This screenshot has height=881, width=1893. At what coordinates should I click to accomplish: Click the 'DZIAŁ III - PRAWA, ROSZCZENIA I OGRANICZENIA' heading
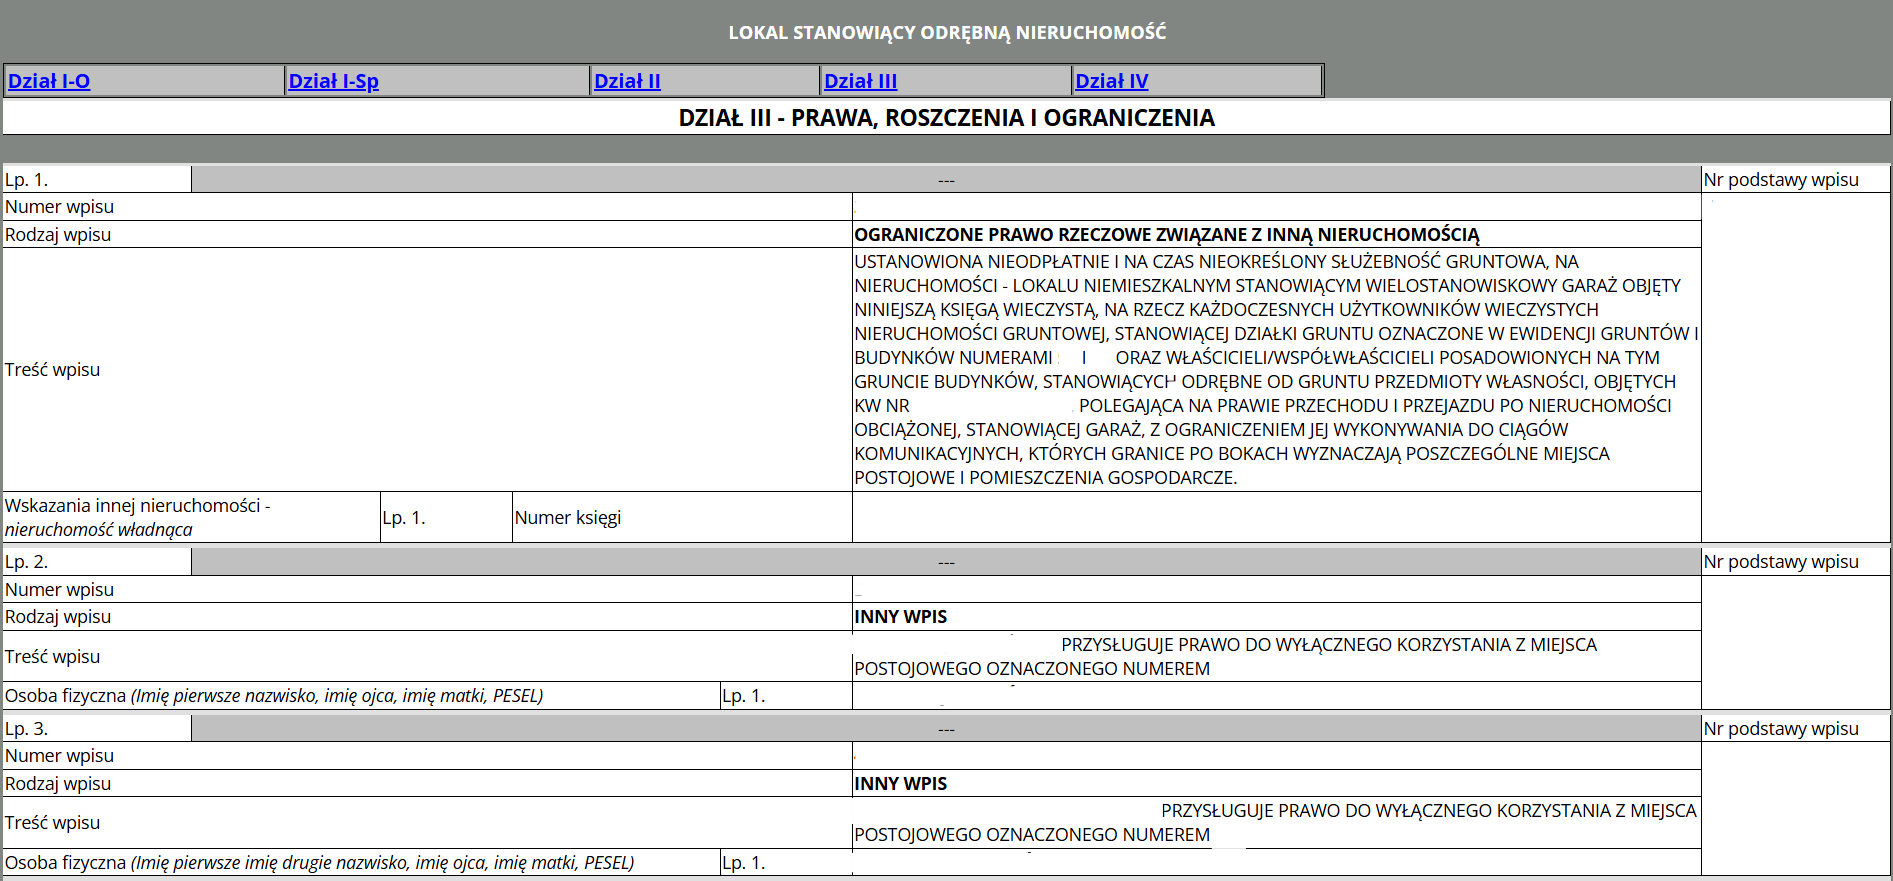tap(946, 118)
